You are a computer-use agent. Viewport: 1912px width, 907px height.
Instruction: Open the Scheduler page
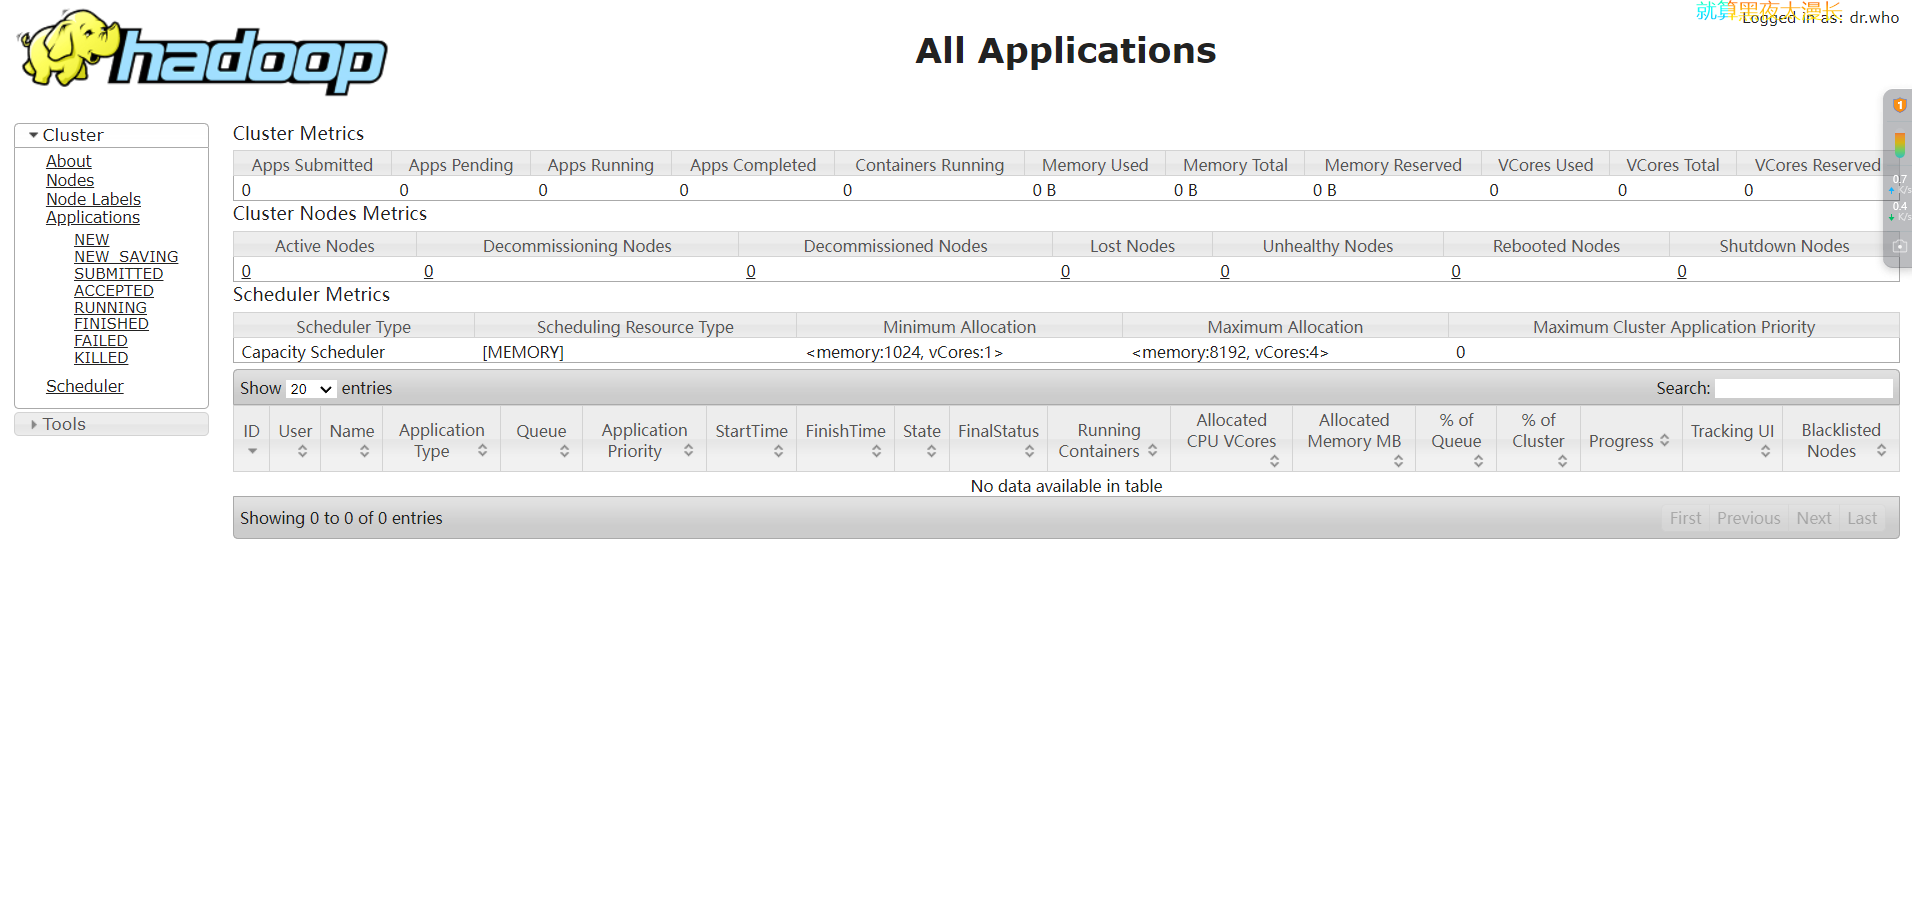(85, 386)
